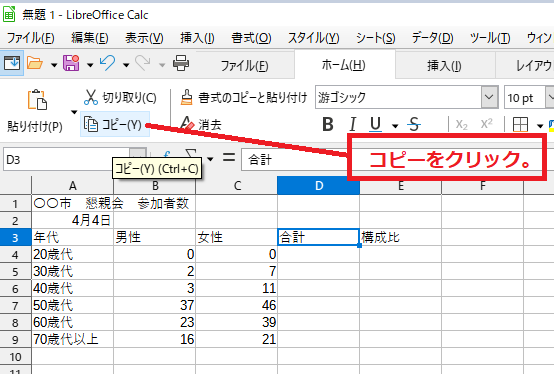Click the formula equals sign button
This screenshot has width=554, height=374.
click(x=229, y=158)
